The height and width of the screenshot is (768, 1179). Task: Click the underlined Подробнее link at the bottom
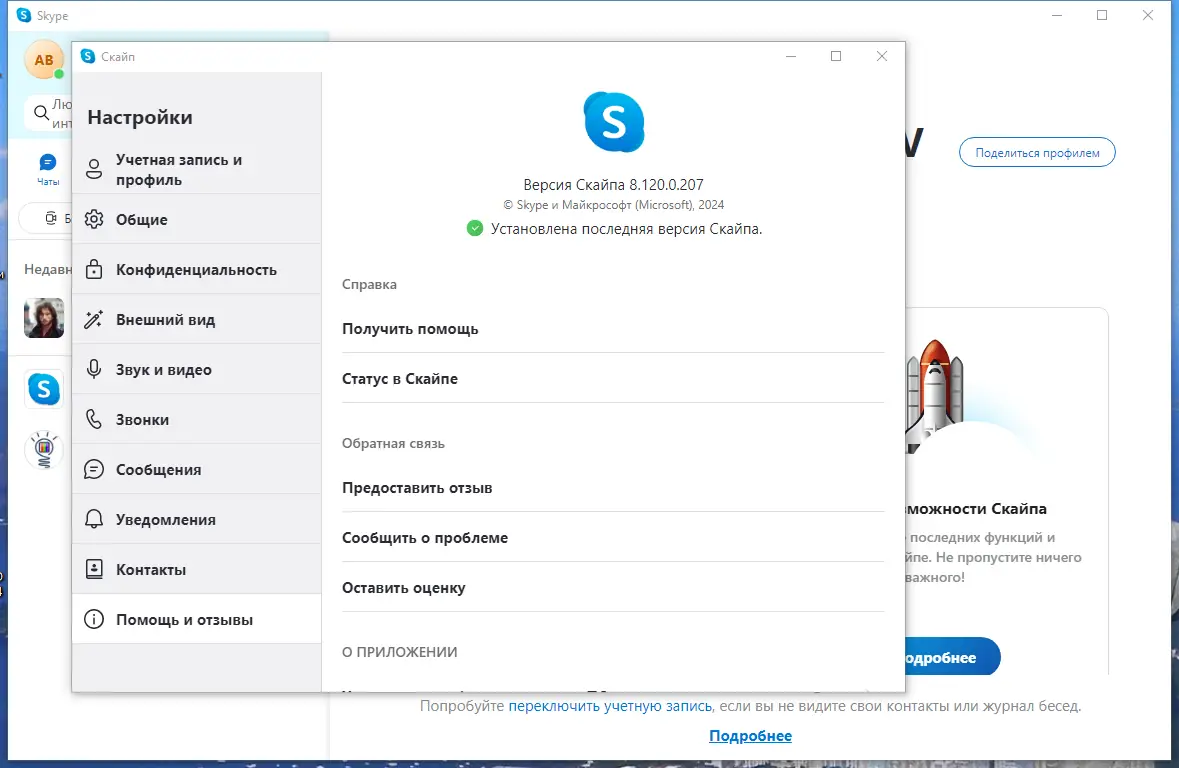coord(750,736)
